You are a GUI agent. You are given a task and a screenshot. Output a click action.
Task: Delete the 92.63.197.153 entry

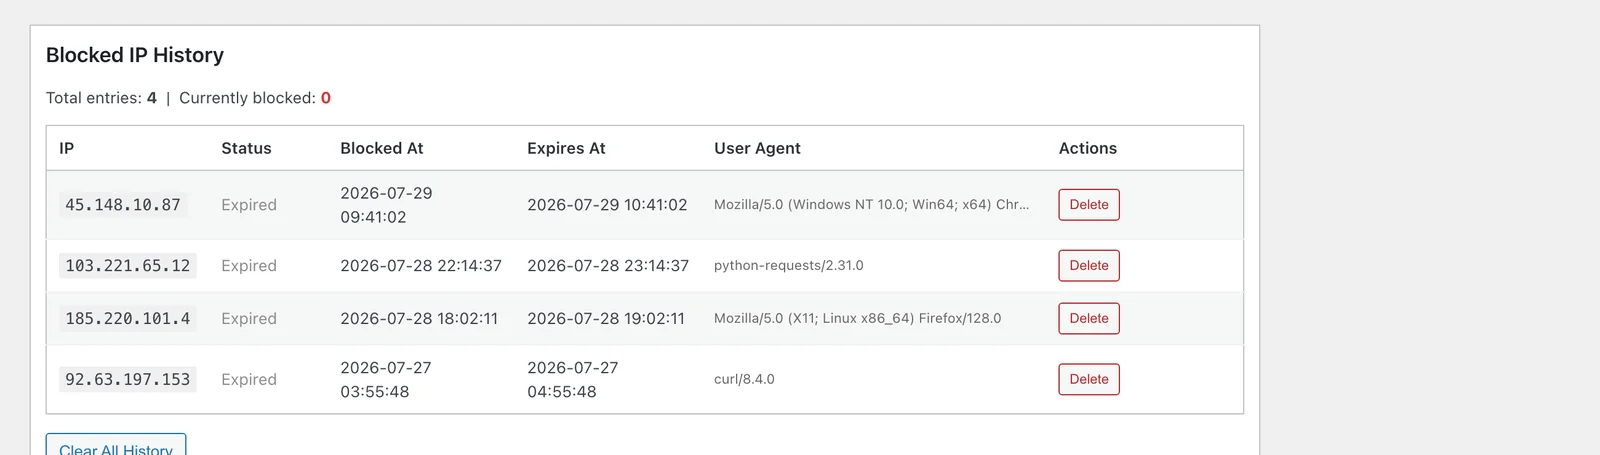[x=1089, y=380]
